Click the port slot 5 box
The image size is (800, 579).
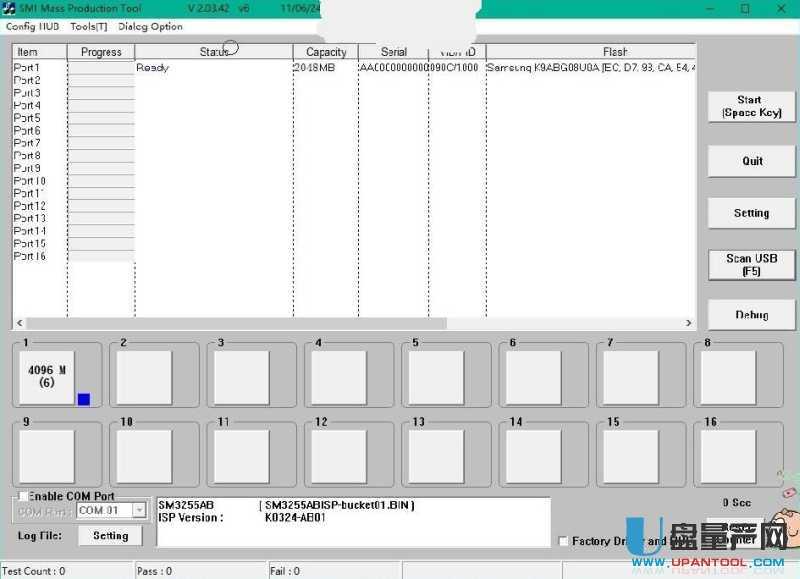436,377
